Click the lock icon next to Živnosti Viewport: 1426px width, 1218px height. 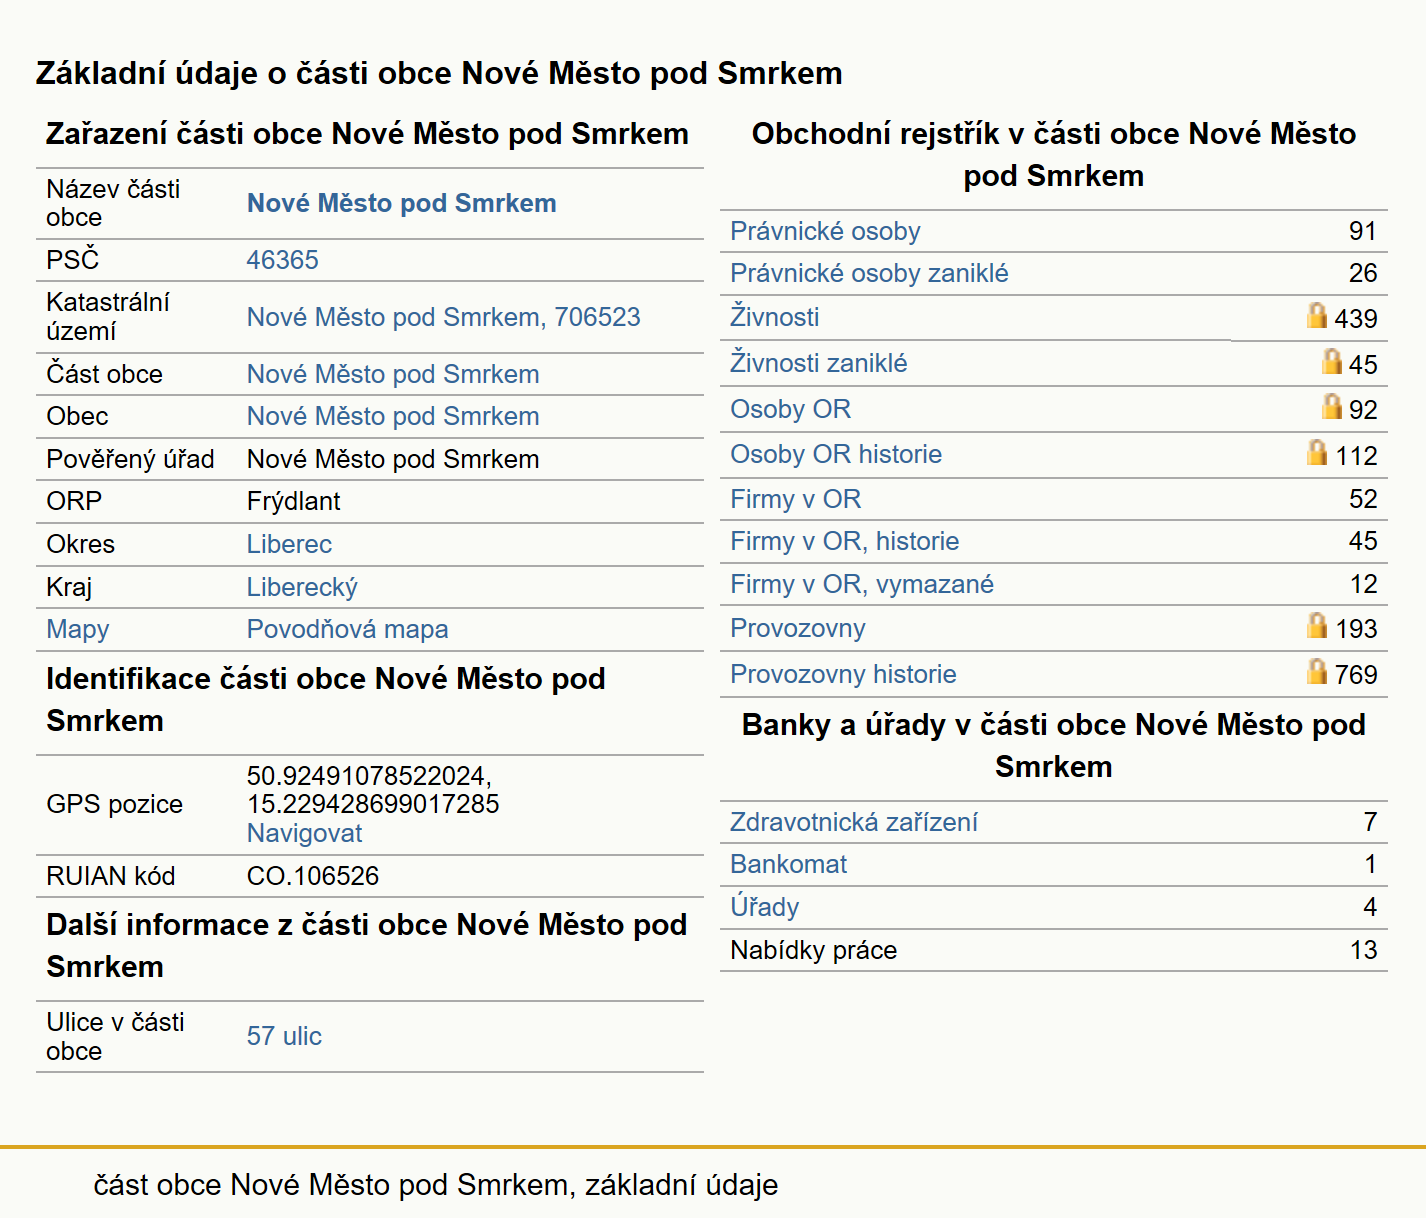tap(1317, 315)
